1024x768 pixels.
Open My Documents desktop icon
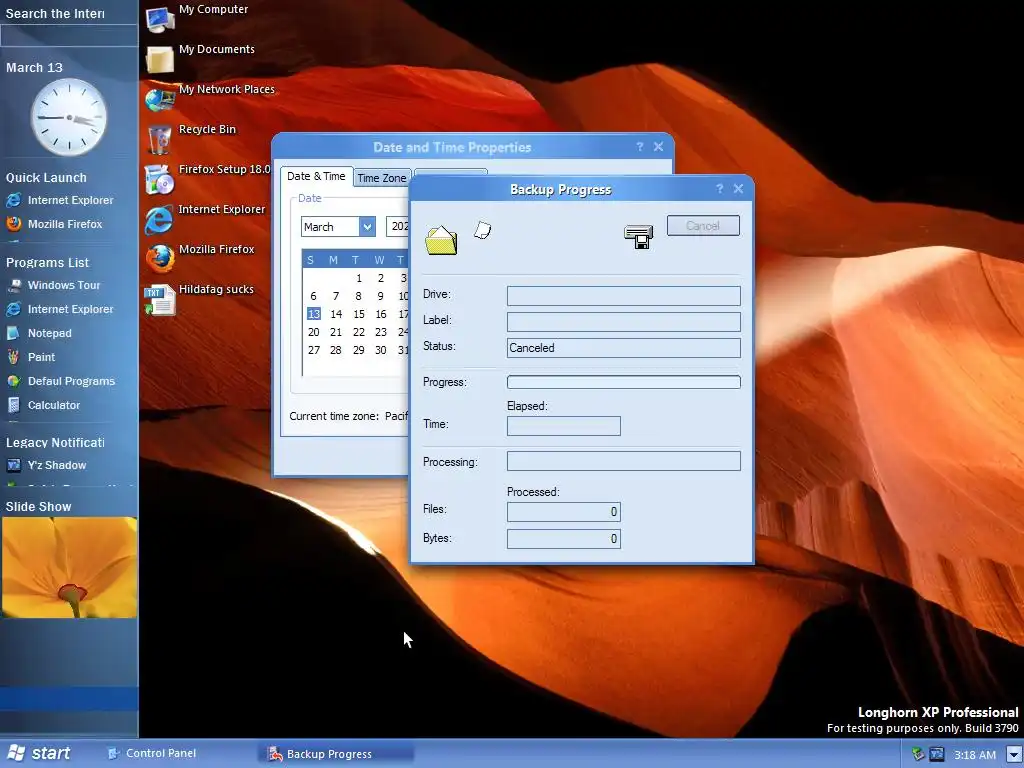(x=160, y=59)
